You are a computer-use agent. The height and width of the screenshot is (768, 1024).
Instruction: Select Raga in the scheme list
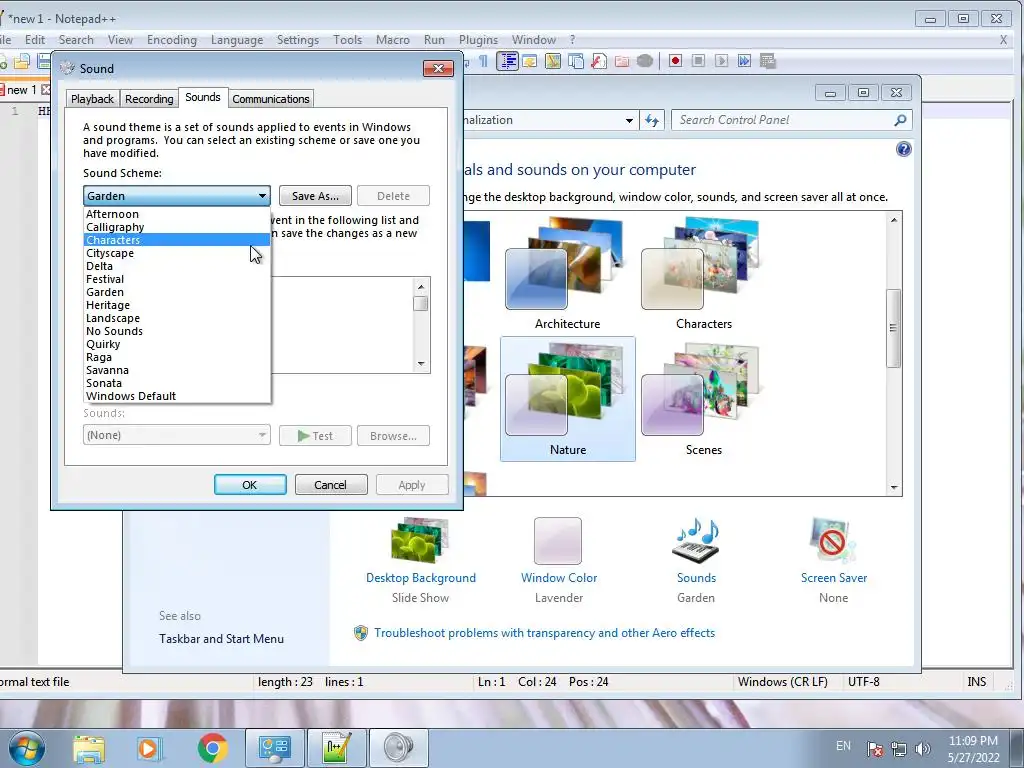177,357
